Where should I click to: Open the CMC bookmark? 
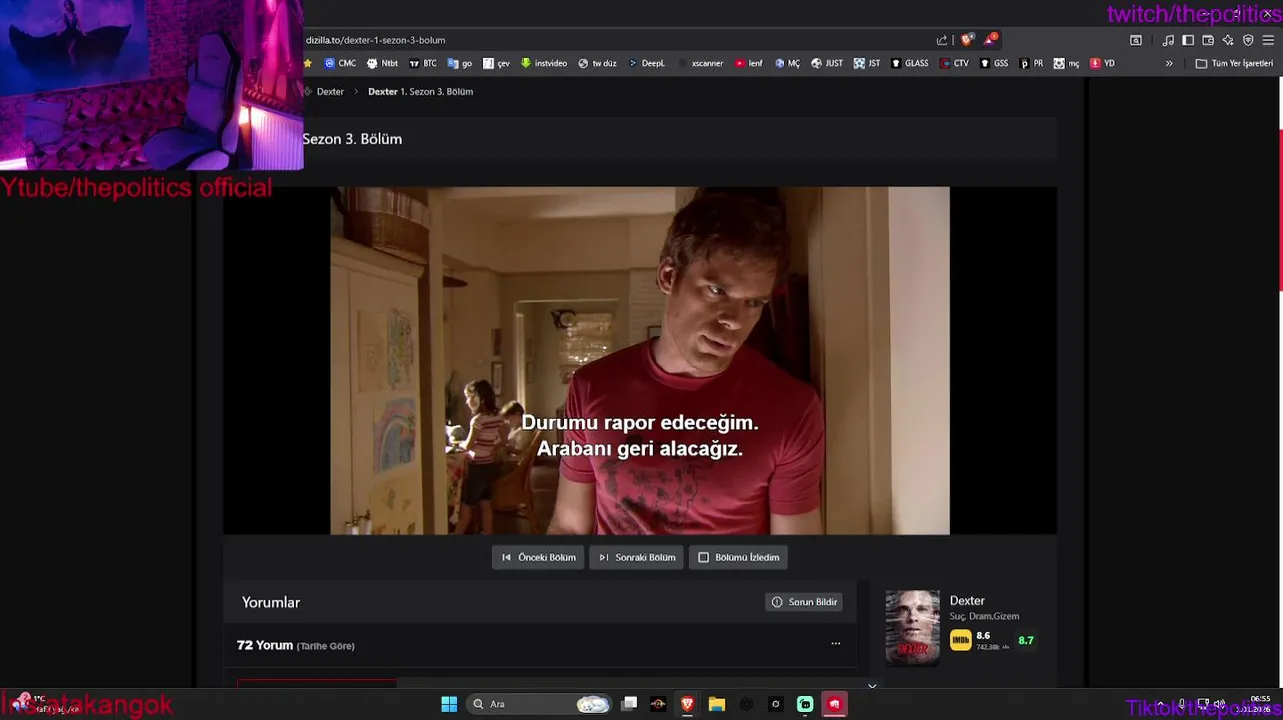[x=340, y=63]
